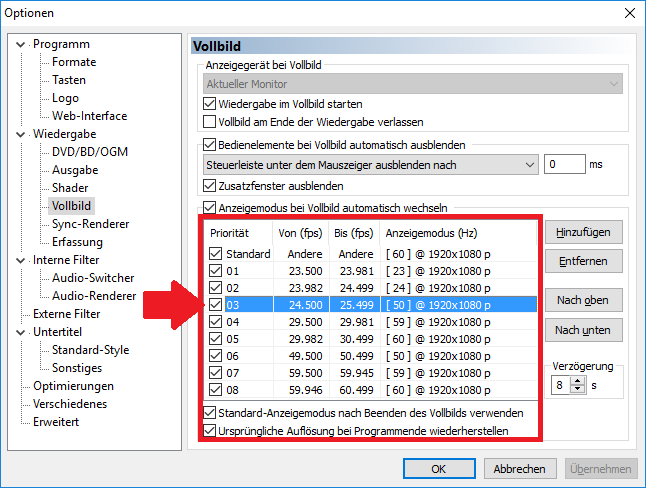This screenshot has width=646, height=488.
Task: Open the Standard-Style subtitle settings
Action: click(x=91, y=350)
